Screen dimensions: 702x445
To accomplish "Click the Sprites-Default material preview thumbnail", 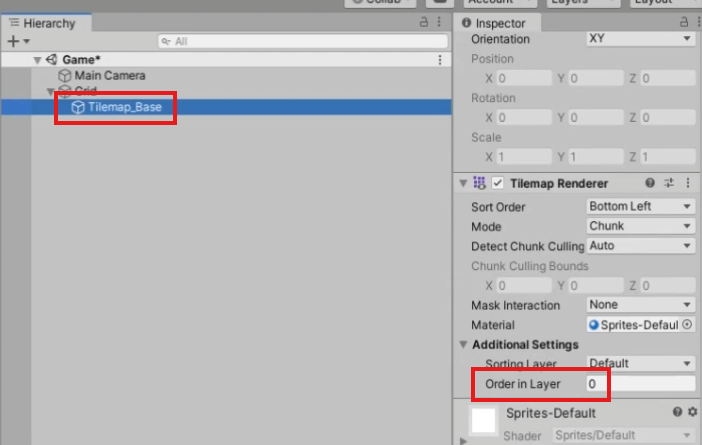I will (484, 420).
